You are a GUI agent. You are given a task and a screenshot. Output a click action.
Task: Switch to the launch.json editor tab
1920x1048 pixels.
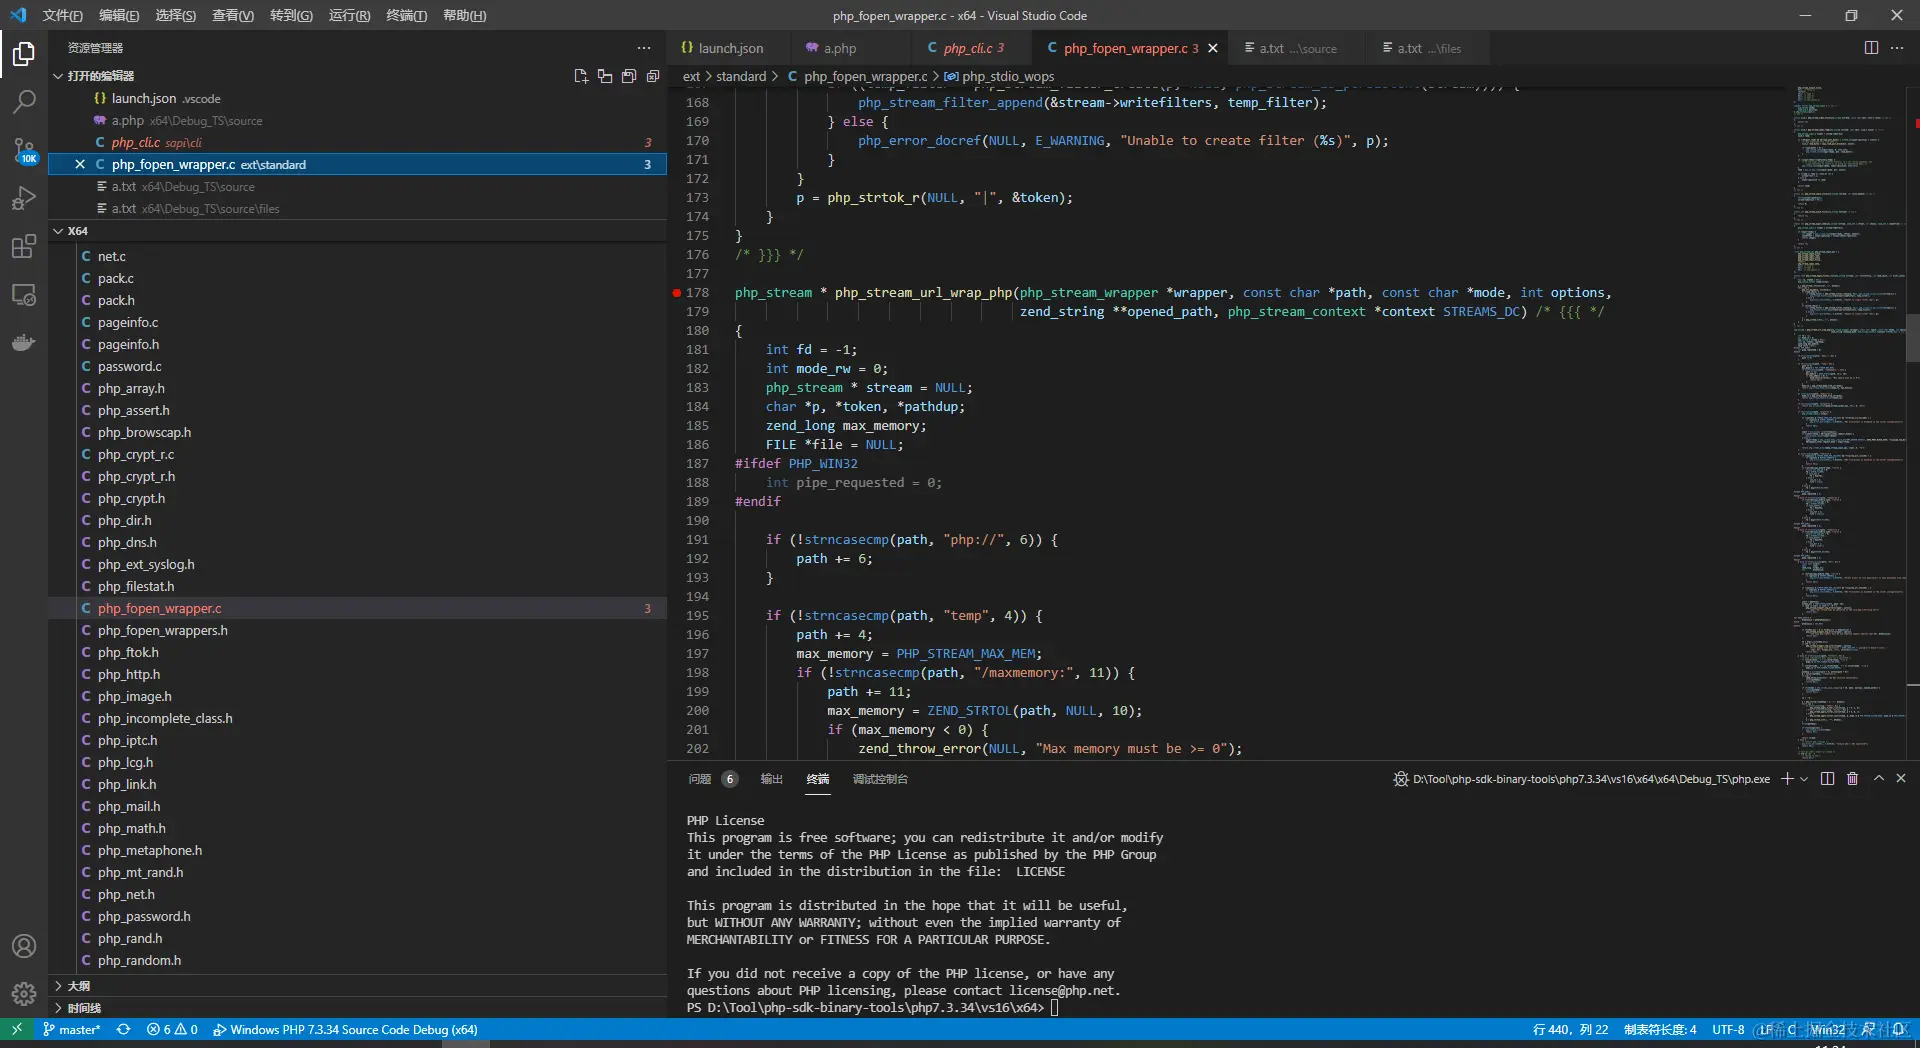point(730,48)
